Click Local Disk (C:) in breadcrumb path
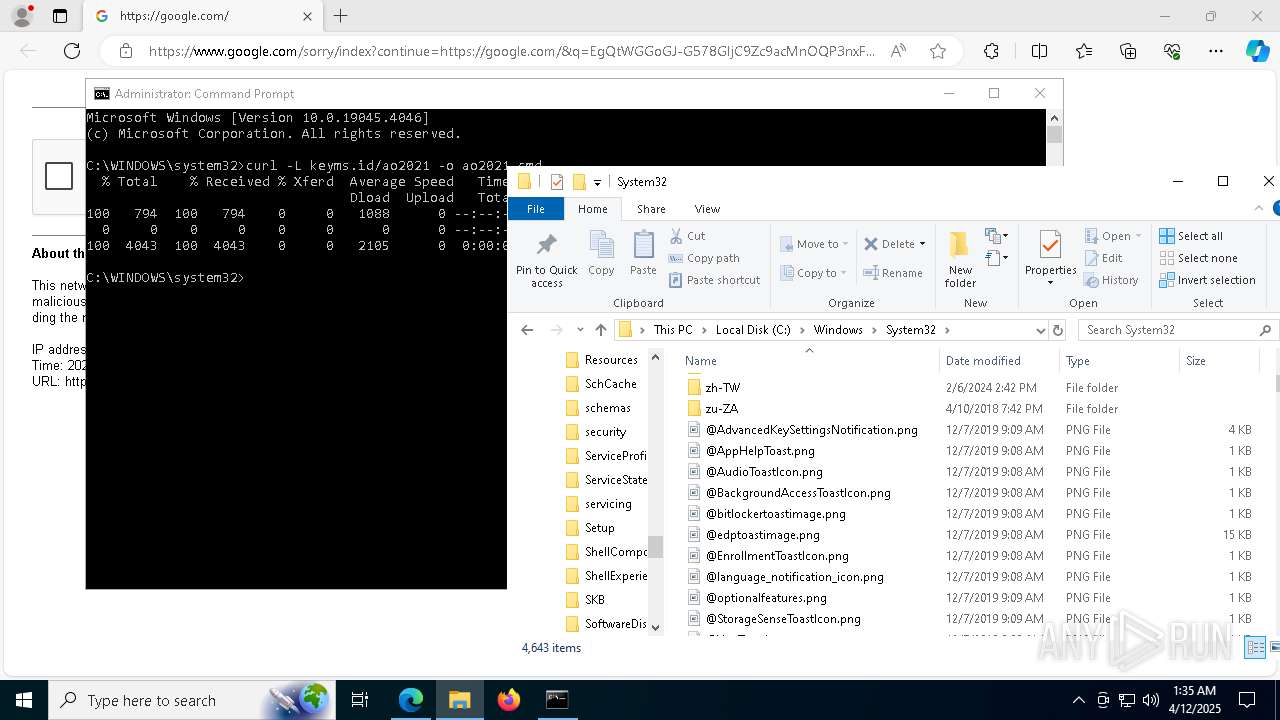1280x720 pixels. point(753,330)
